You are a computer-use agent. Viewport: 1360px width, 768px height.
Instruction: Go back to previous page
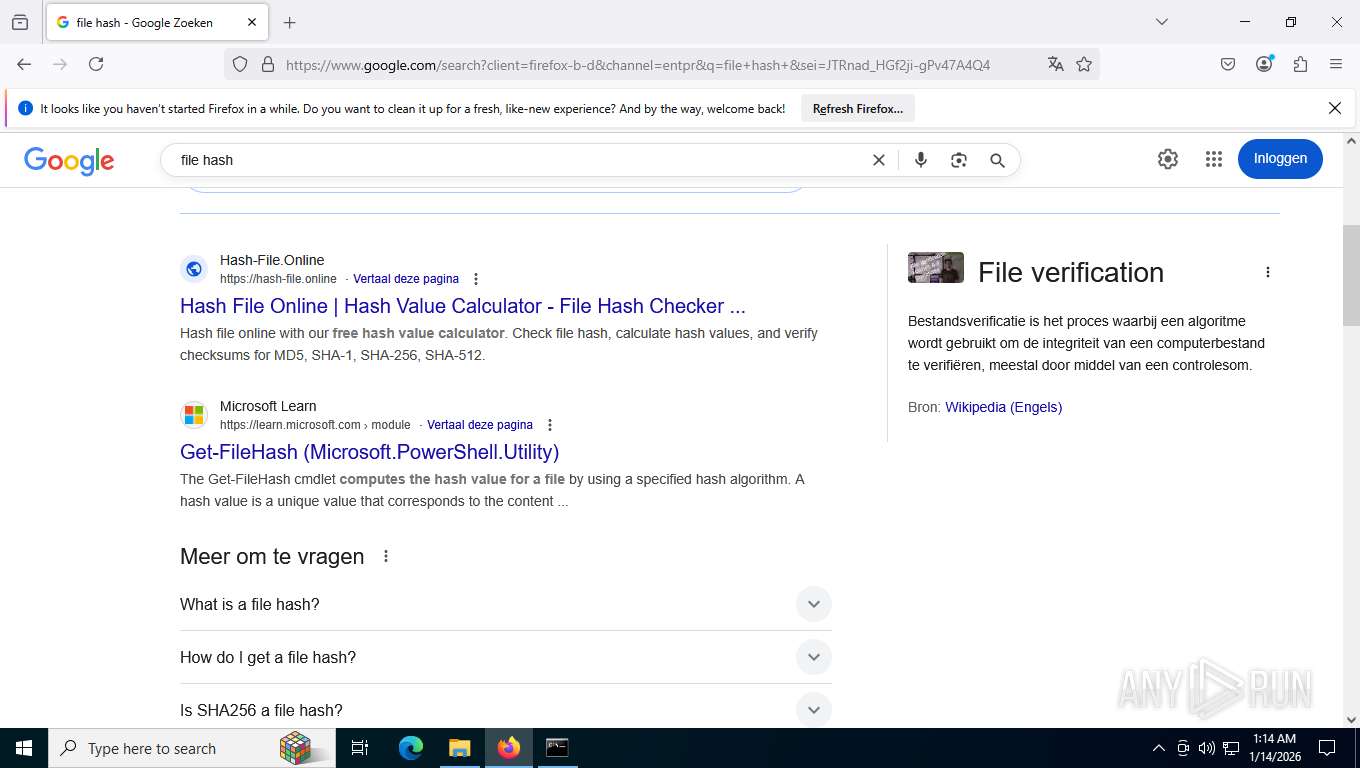pyautogui.click(x=24, y=64)
